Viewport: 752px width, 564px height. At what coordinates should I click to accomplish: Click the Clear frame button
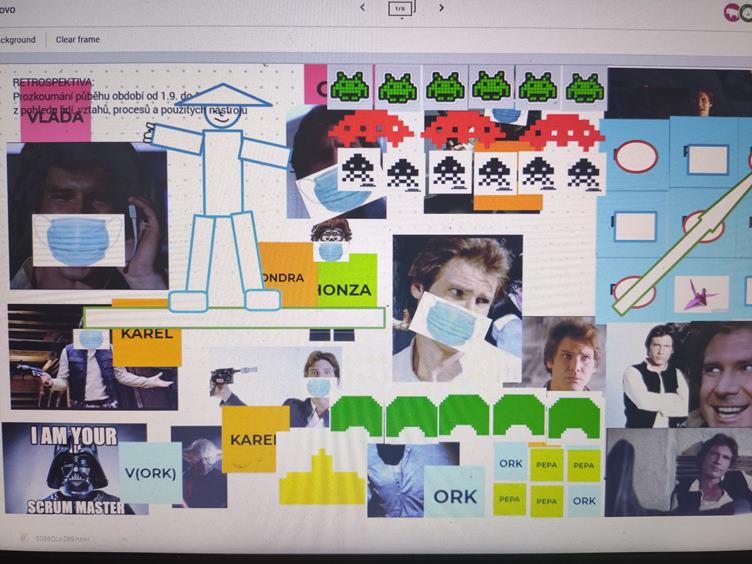coord(78,40)
